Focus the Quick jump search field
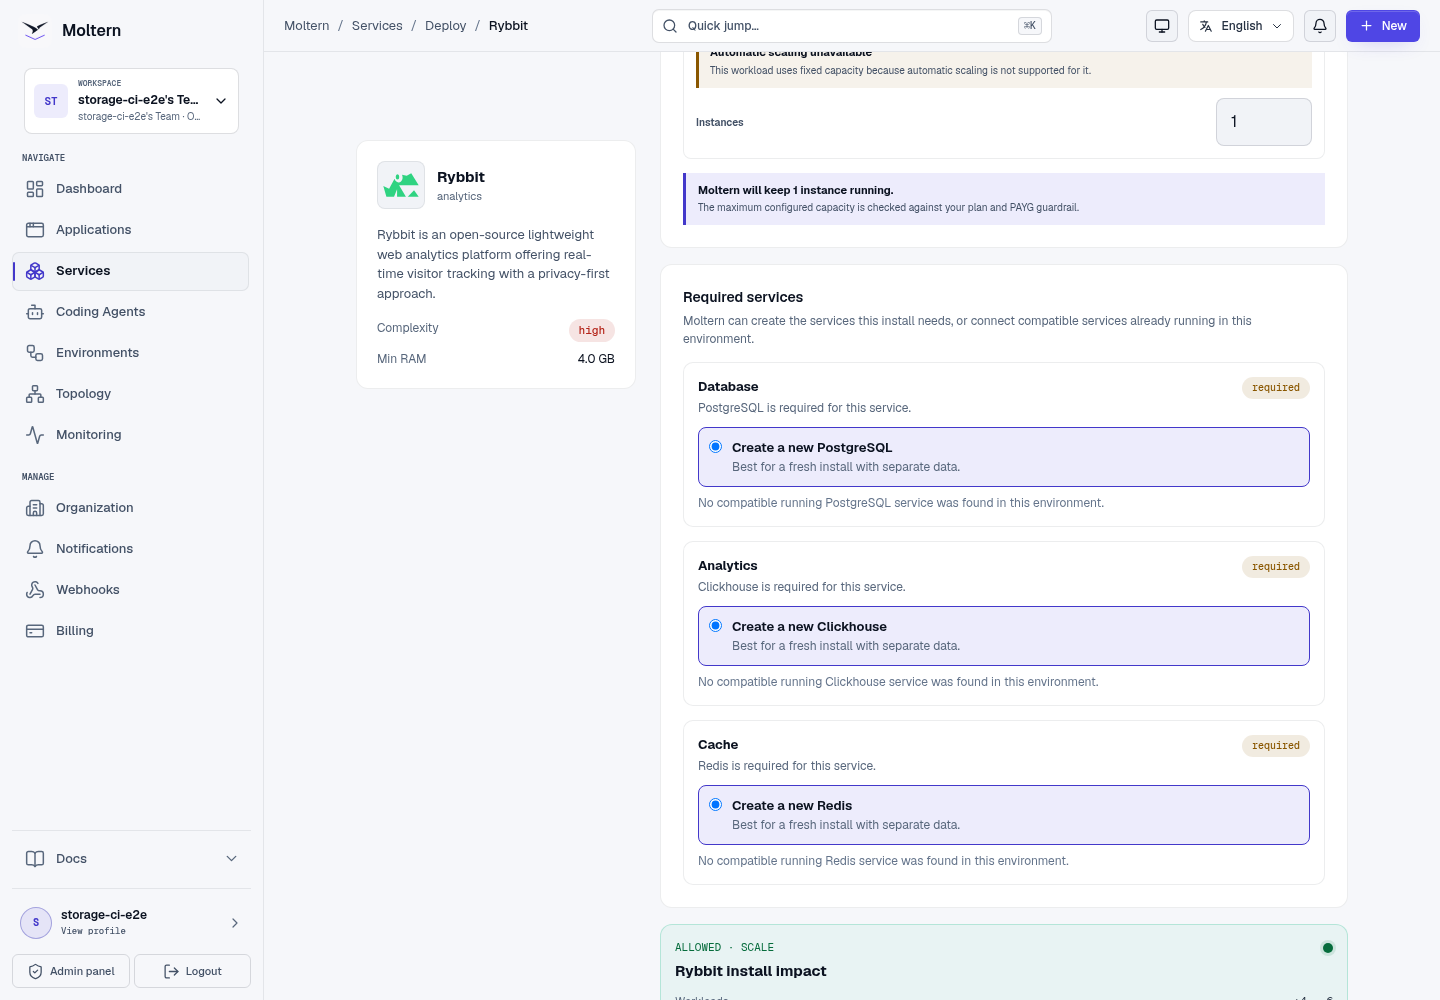 852,26
